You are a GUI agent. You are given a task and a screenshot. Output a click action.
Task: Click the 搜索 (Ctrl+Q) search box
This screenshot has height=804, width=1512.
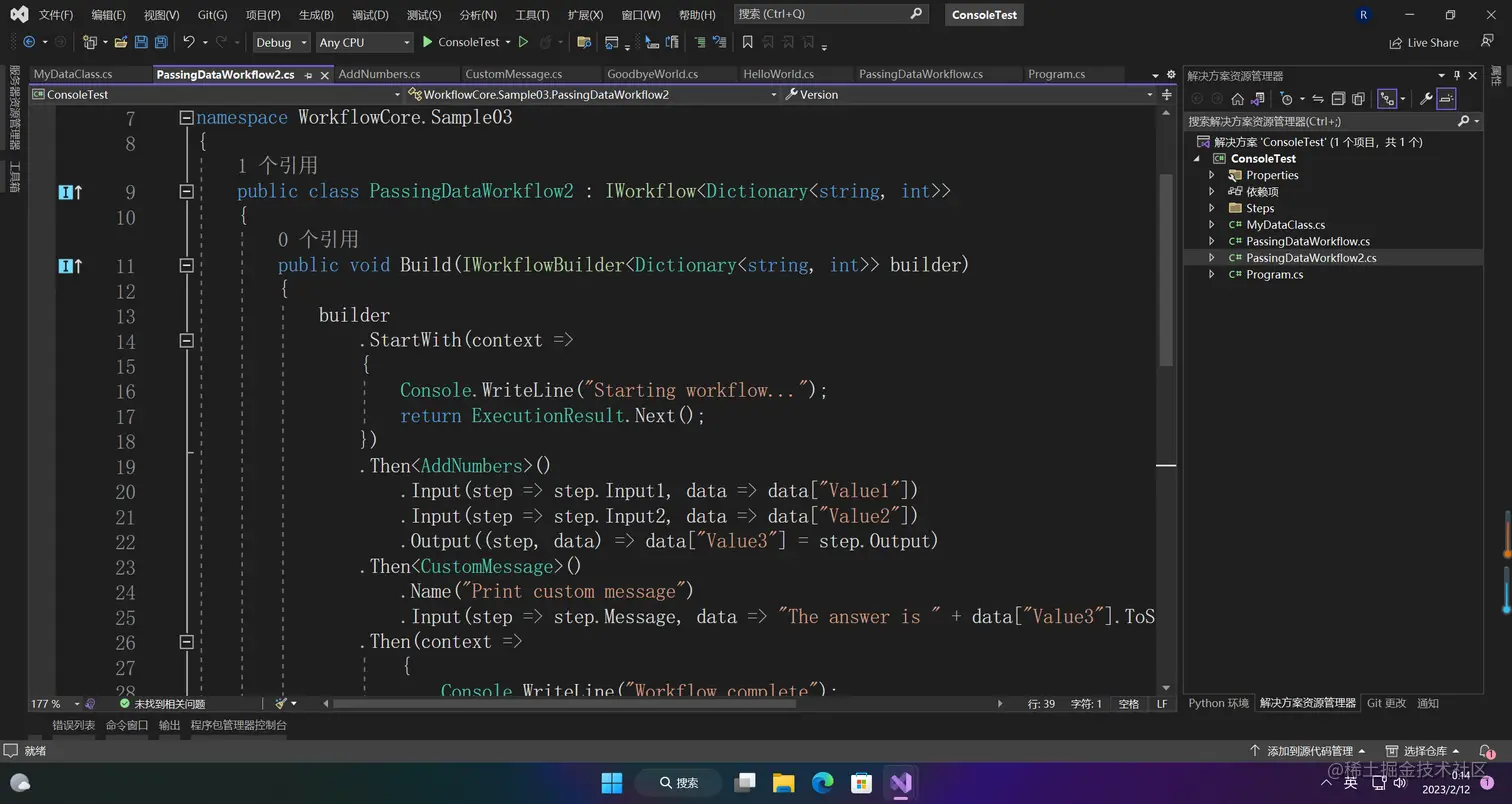click(830, 14)
